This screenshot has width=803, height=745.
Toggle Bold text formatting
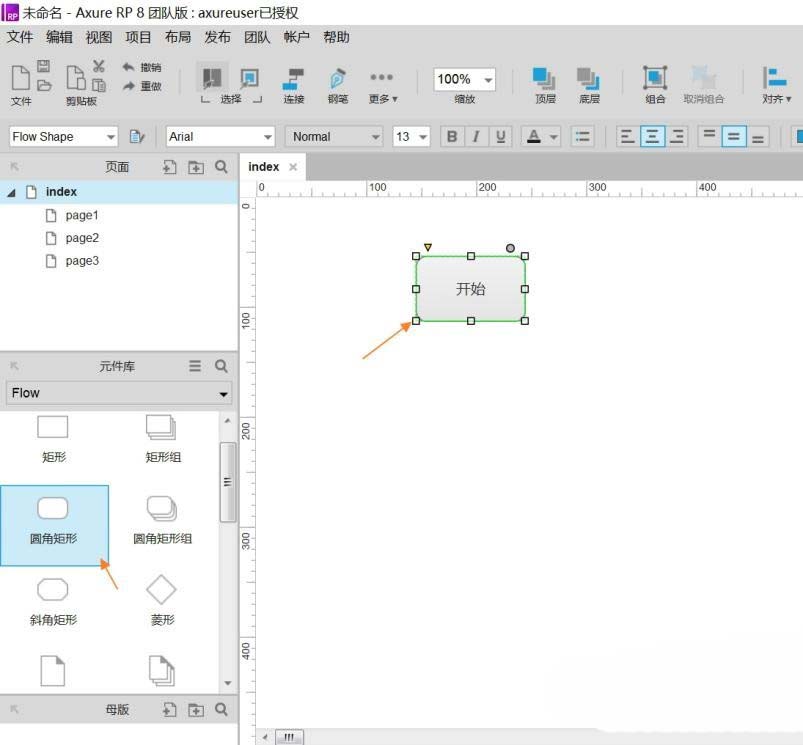pyautogui.click(x=452, y=137)
